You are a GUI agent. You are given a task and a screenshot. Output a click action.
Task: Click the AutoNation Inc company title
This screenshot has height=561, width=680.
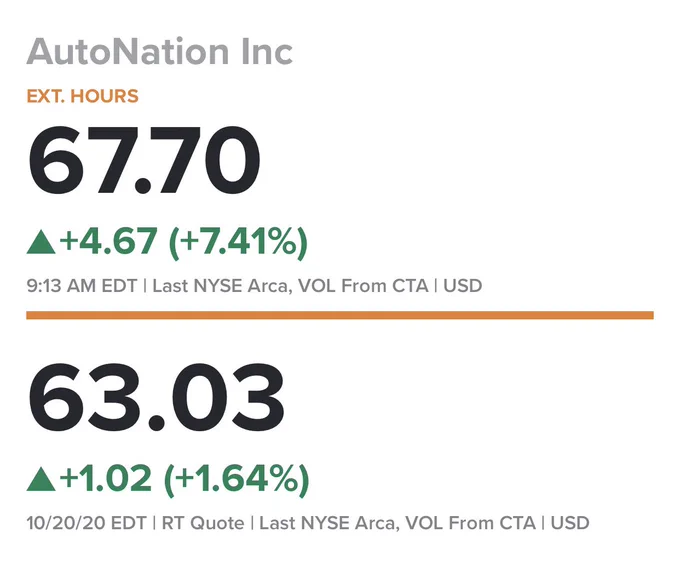point(160,52)
